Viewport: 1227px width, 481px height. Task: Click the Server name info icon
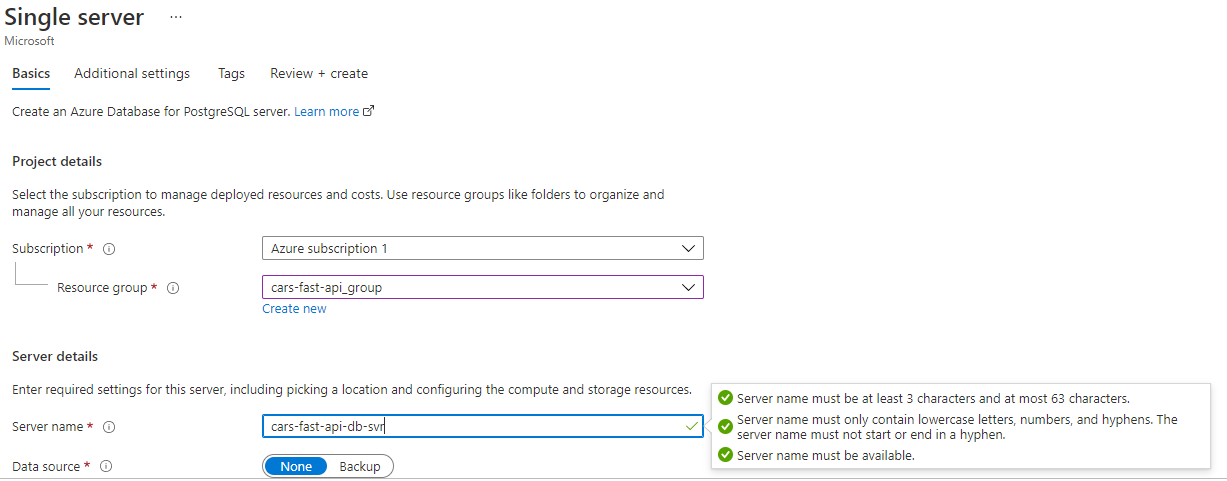(x=109, y=427)
